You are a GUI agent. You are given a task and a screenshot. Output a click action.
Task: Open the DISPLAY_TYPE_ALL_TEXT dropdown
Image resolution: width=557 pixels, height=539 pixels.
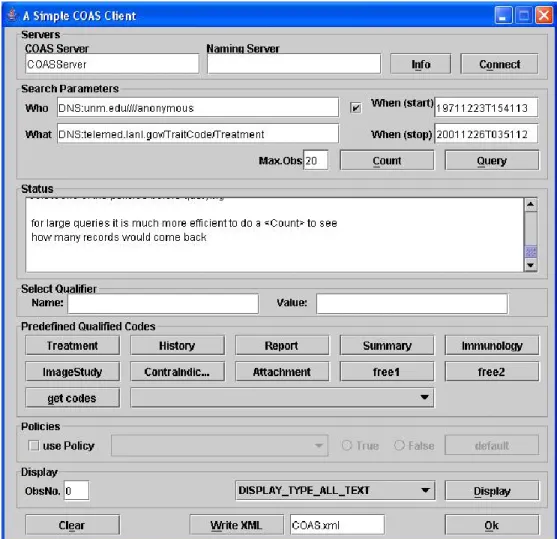tap(335, 491)
